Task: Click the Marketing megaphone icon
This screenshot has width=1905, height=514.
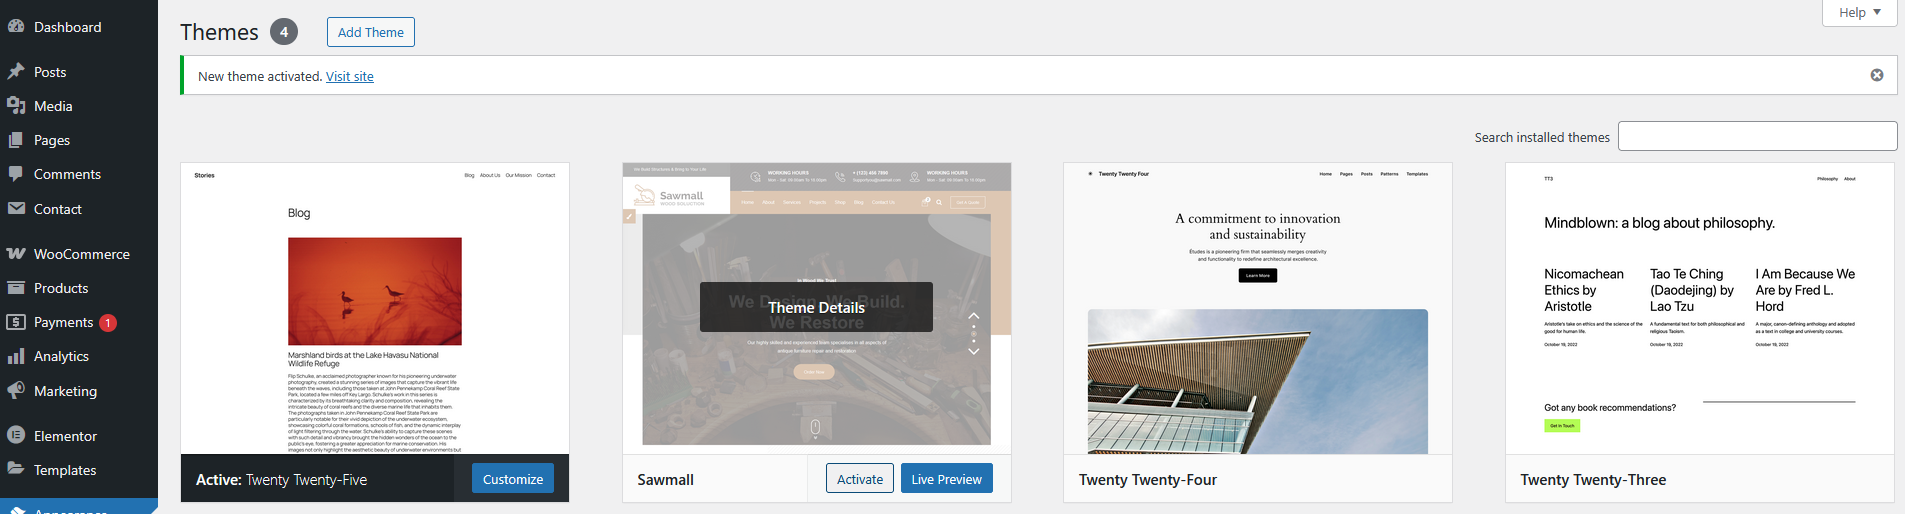Action: coord(16,391)
